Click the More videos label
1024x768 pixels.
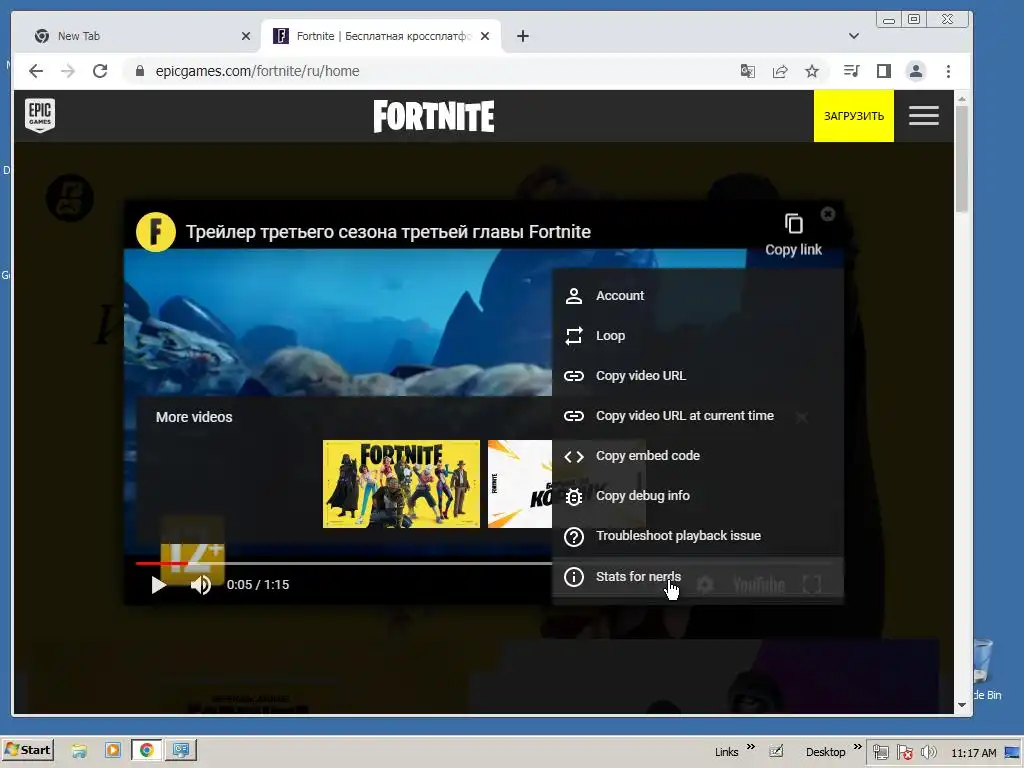pyautogui.click(x=194, y=417)
